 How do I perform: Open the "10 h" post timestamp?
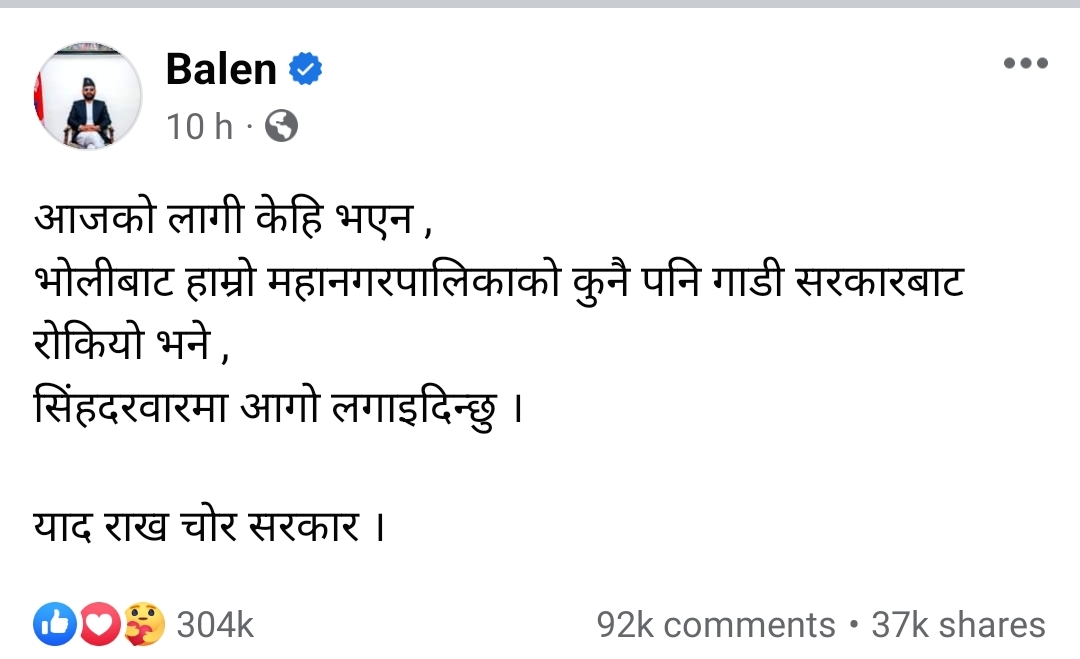(199, 127)
